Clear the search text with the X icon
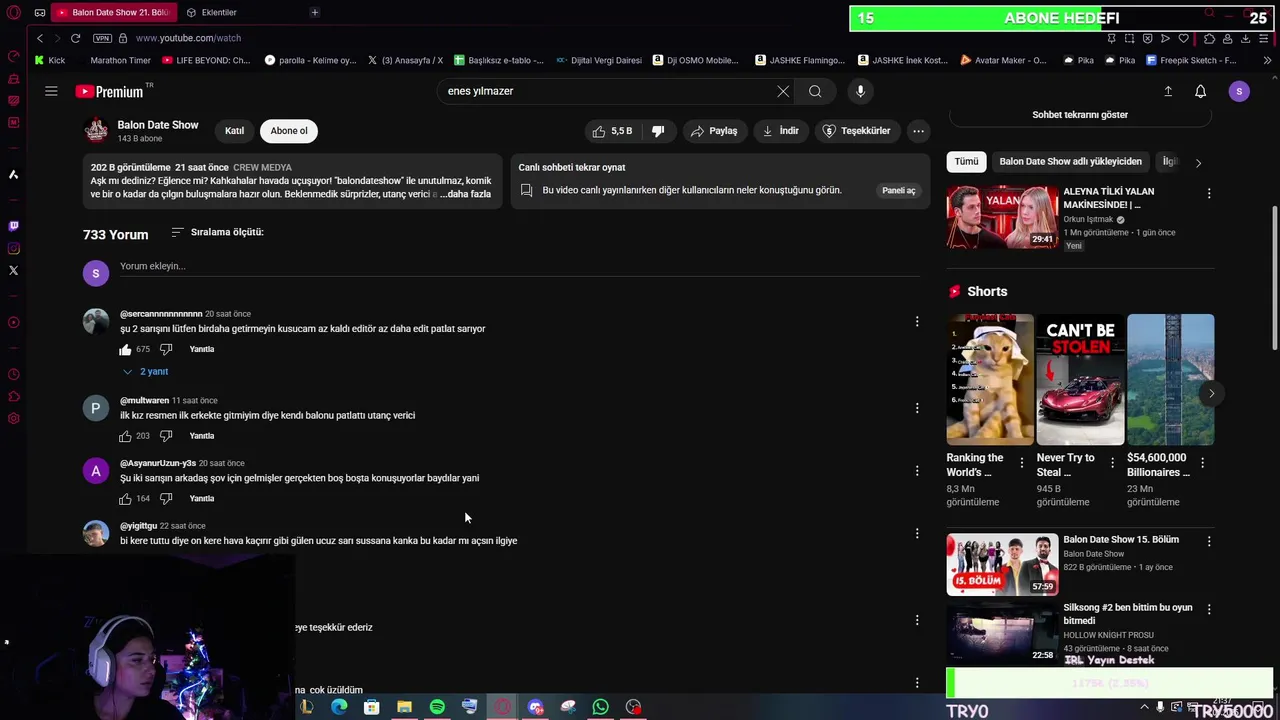 click(783, 91)
